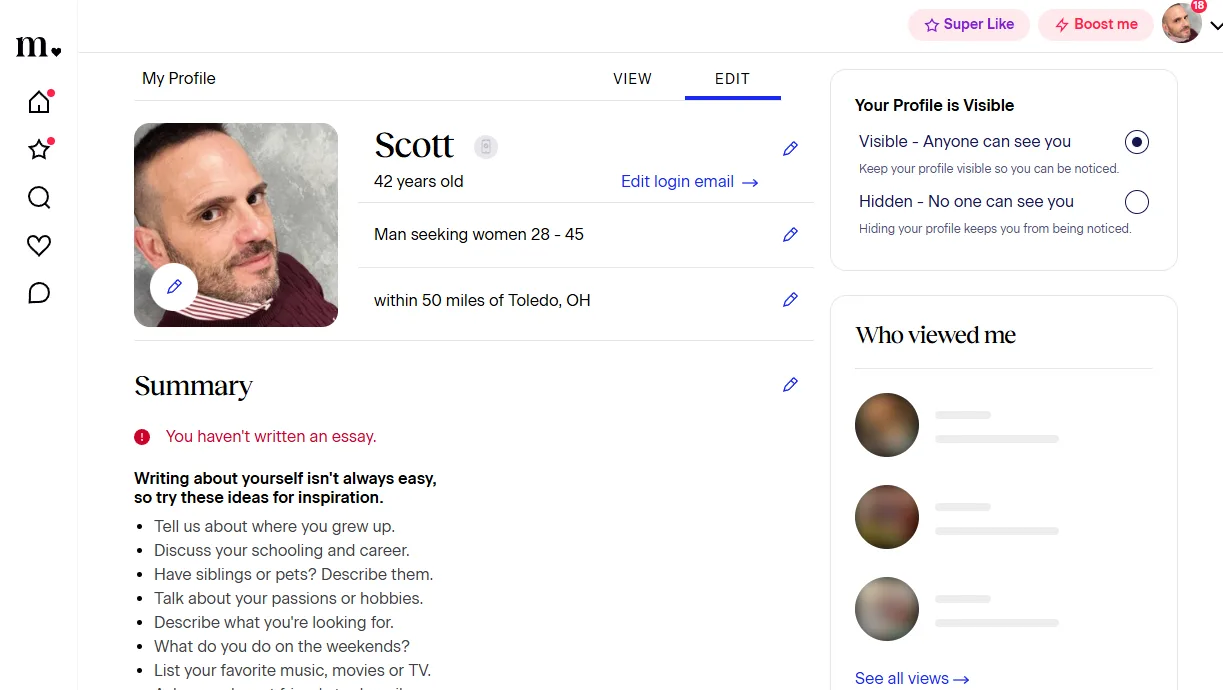
Task: Click the Boost me button
Action: pos(1096,25)
